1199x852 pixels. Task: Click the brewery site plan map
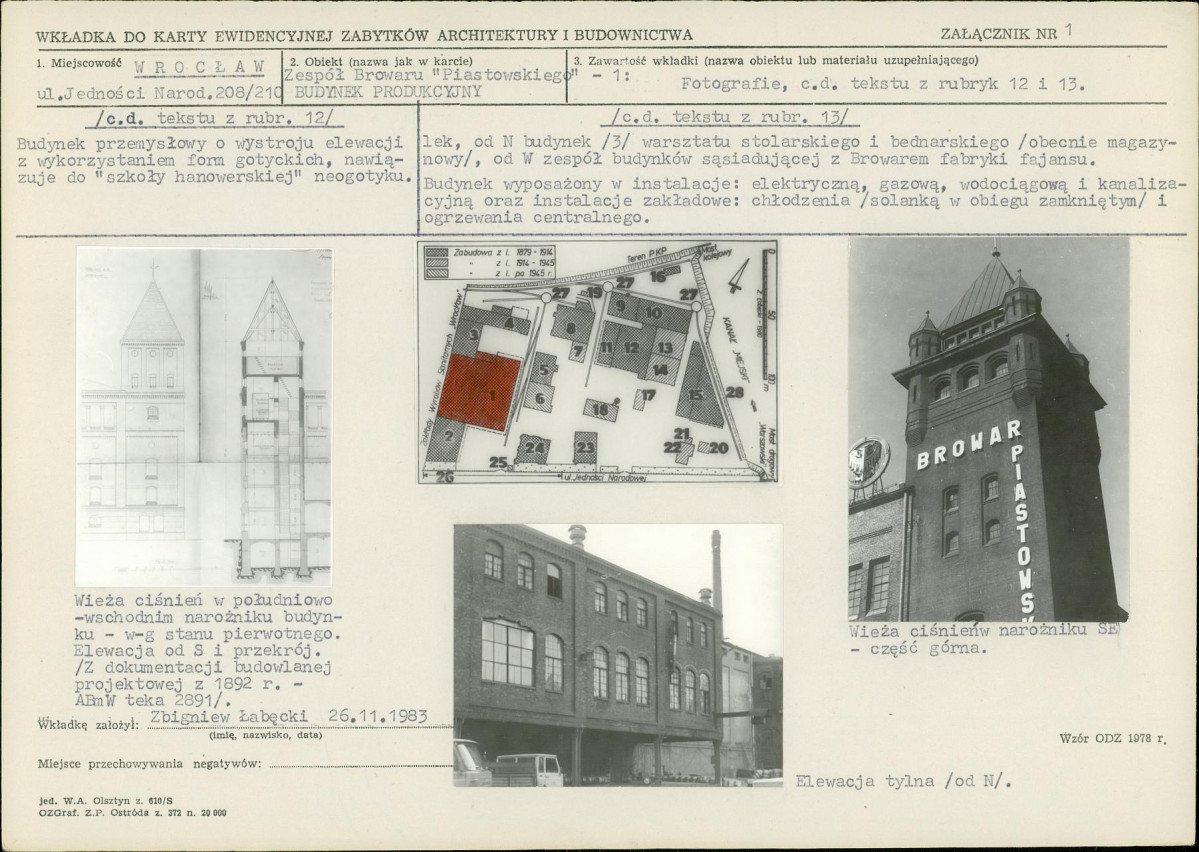point(598,363)
